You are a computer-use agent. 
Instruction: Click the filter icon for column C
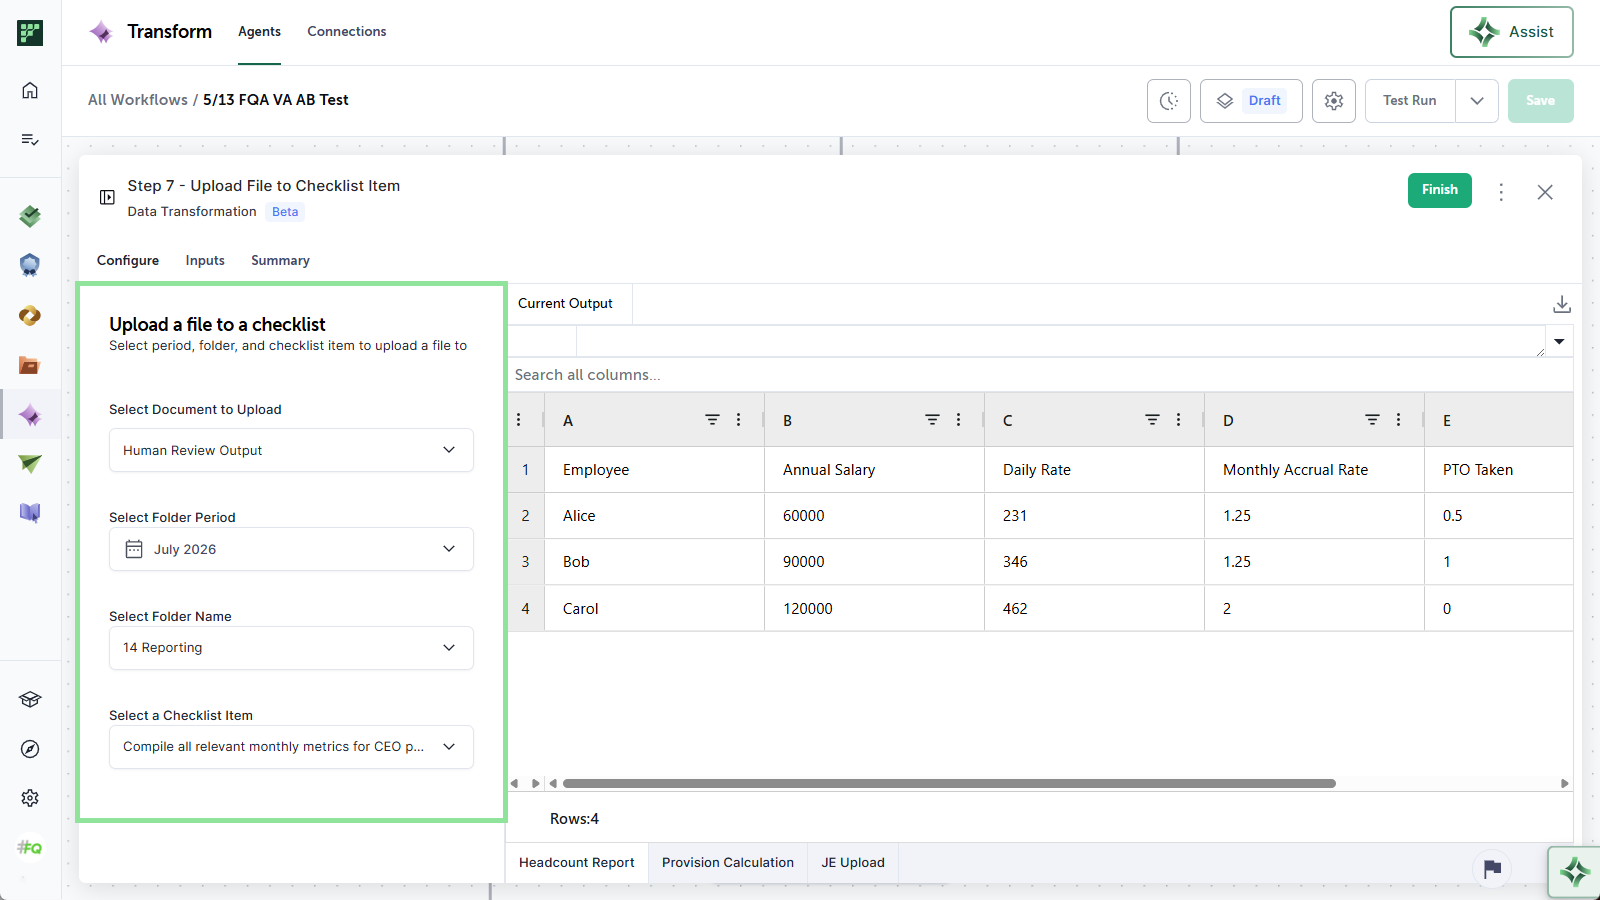1152,420
